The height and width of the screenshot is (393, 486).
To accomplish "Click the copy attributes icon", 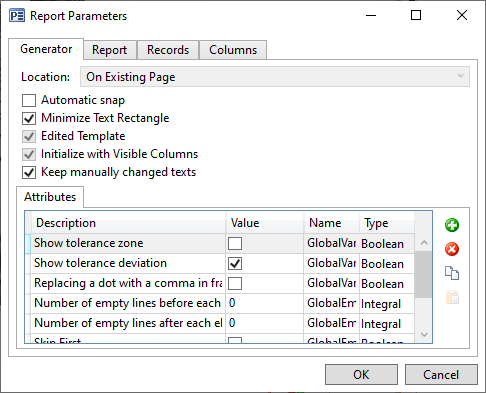I will tap(452, 273).
